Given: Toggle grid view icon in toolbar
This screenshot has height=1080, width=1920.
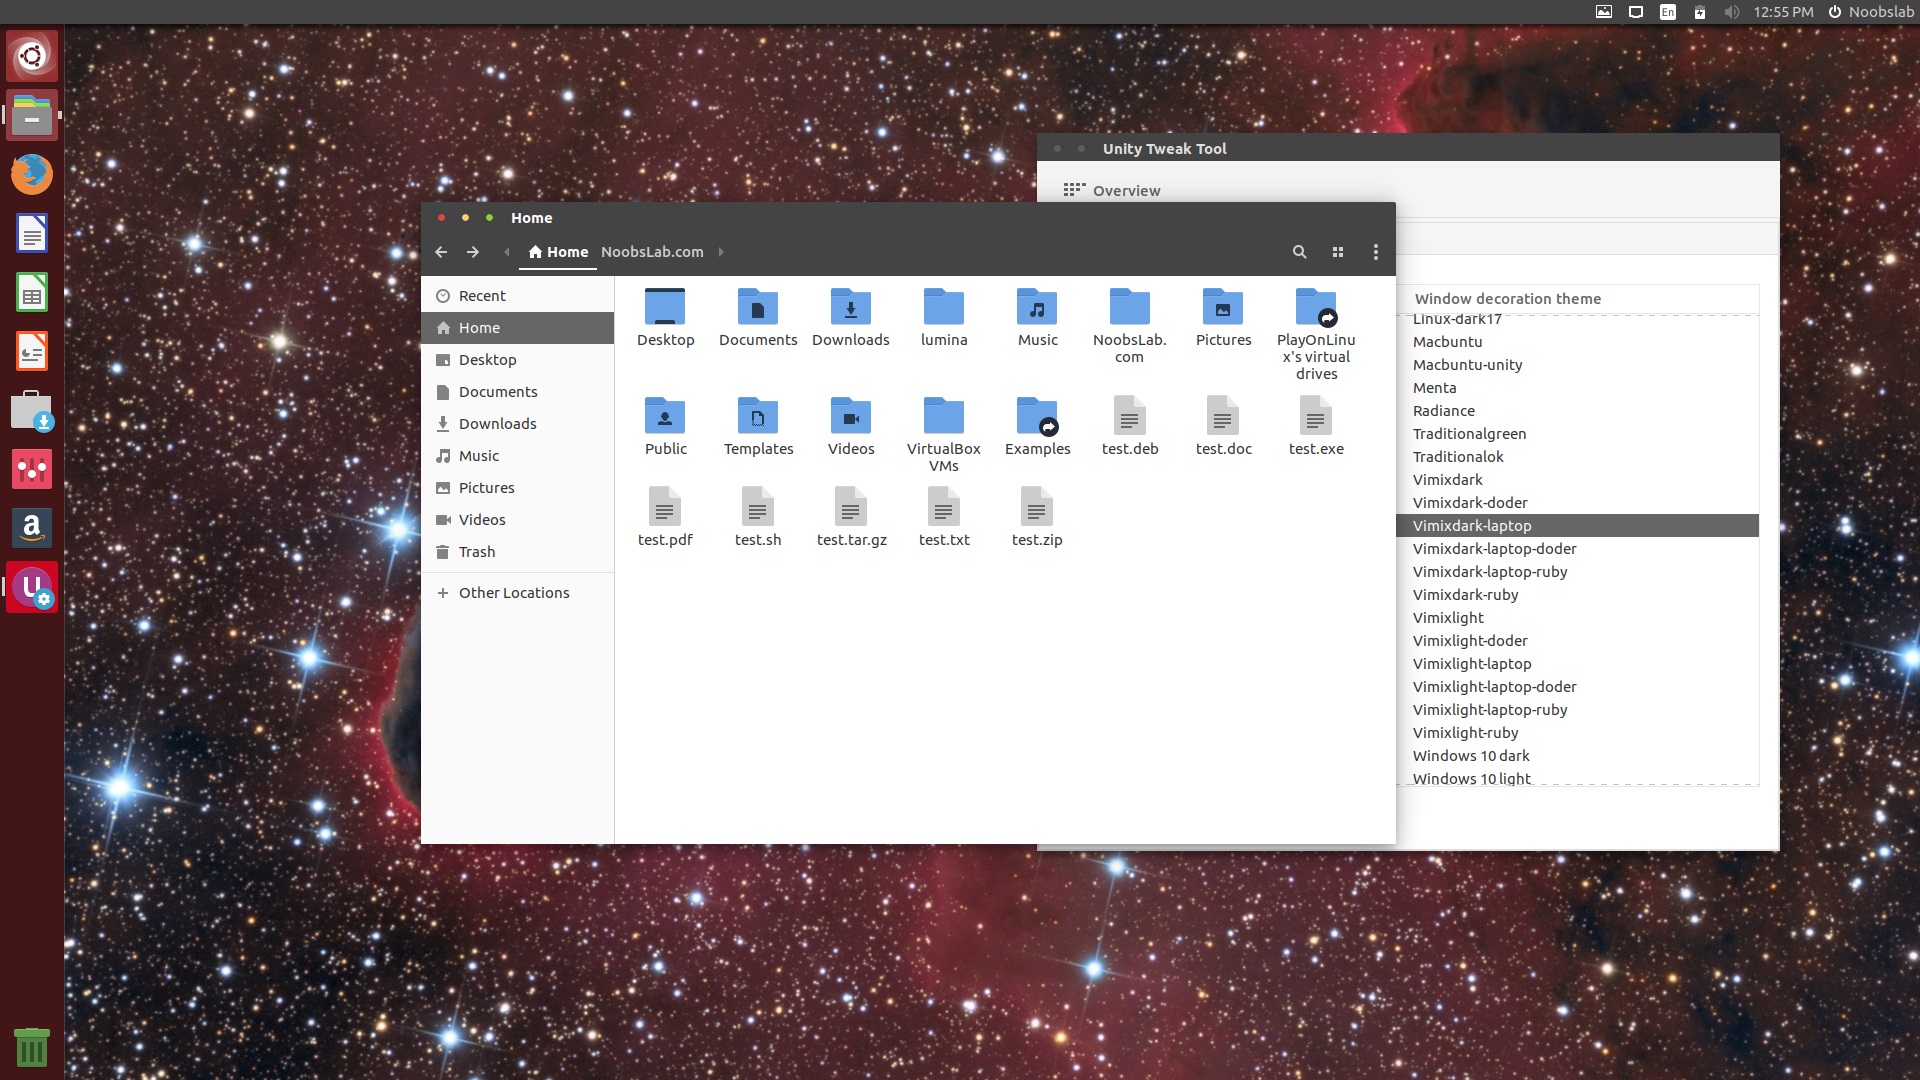Looking at the screenshot, I should (x=1338, y=252).
